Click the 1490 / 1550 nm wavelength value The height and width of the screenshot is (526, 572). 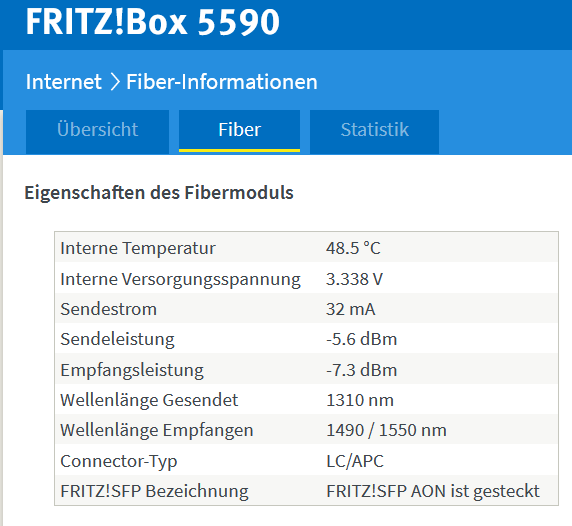coord(386,430)
